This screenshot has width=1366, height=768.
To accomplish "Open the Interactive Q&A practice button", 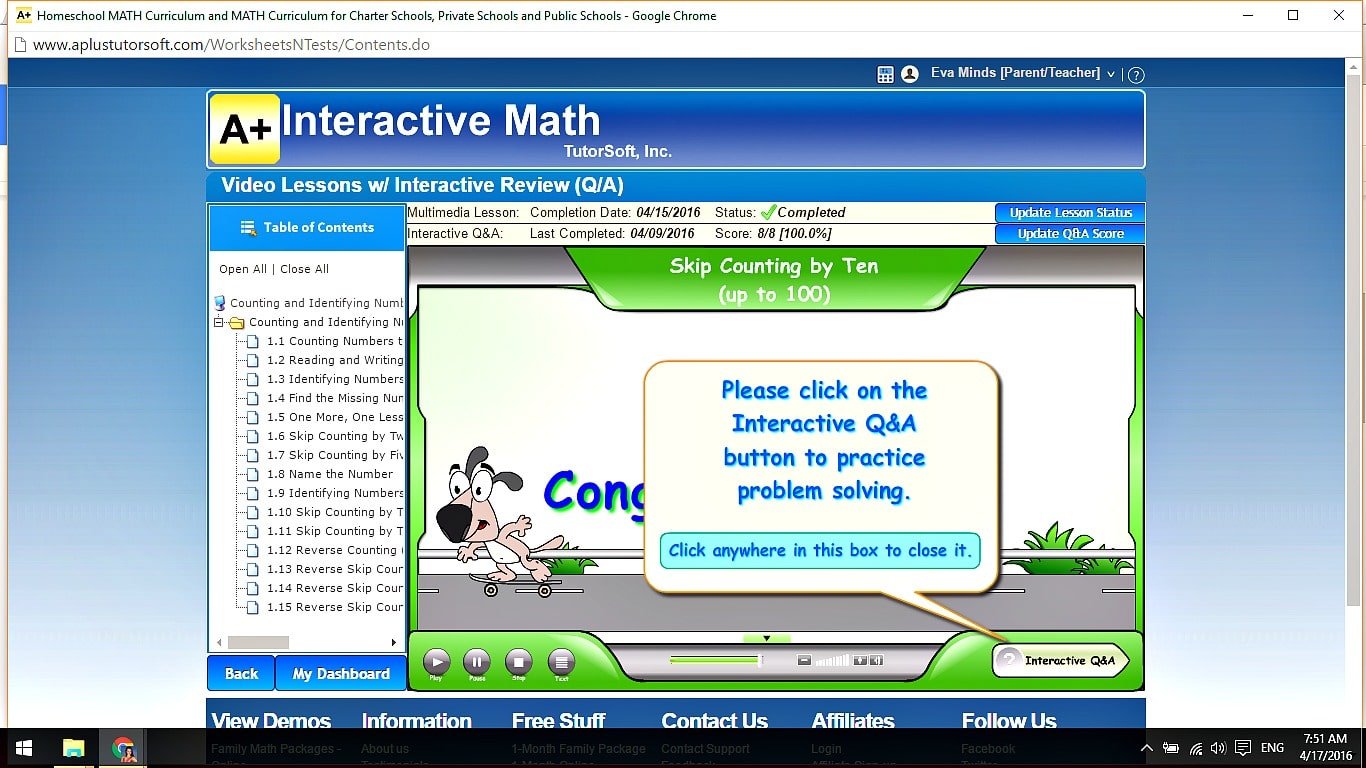I will [x=1060, y=660].
